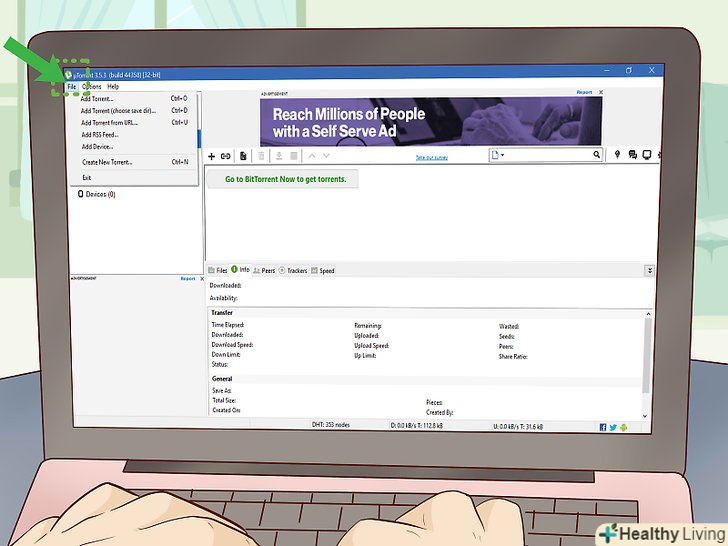Choose Add Torrent... from File menu
The height and width of the screenshot is (546, 728).
[x=134, y=99]
